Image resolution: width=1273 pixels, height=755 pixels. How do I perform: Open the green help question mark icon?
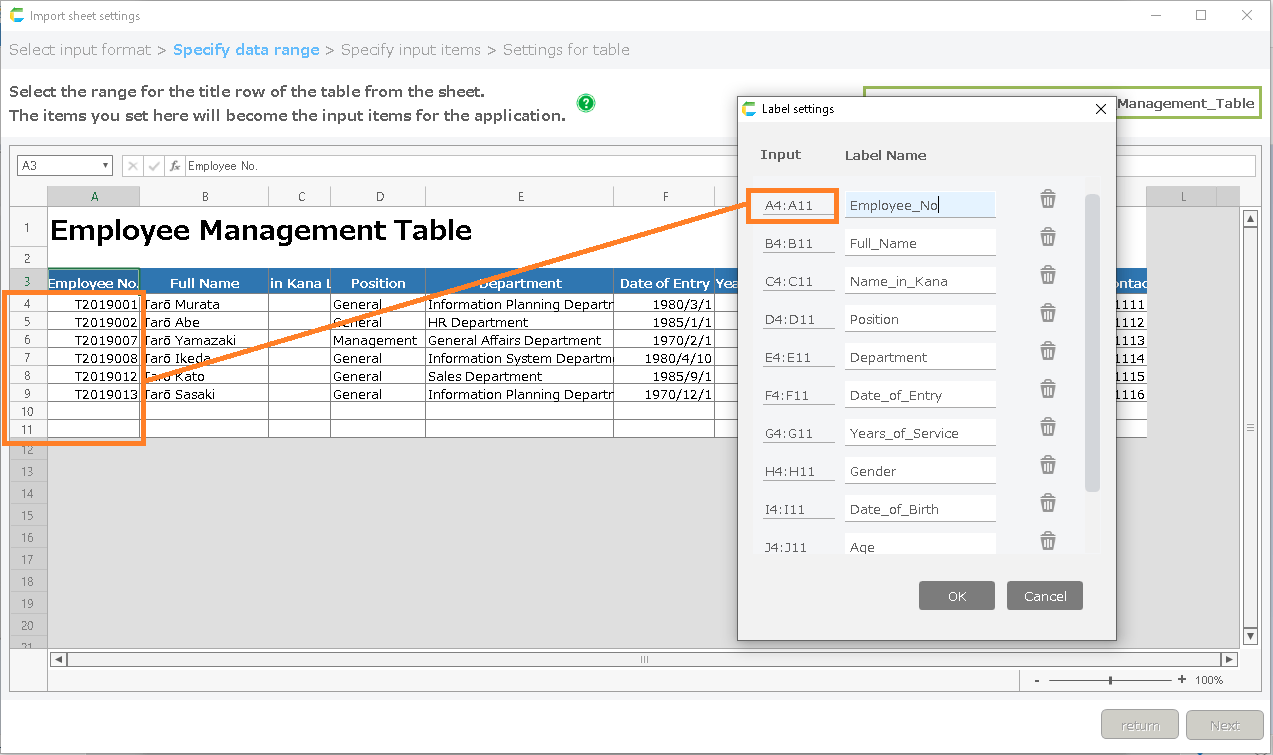[x=586, y=103]
